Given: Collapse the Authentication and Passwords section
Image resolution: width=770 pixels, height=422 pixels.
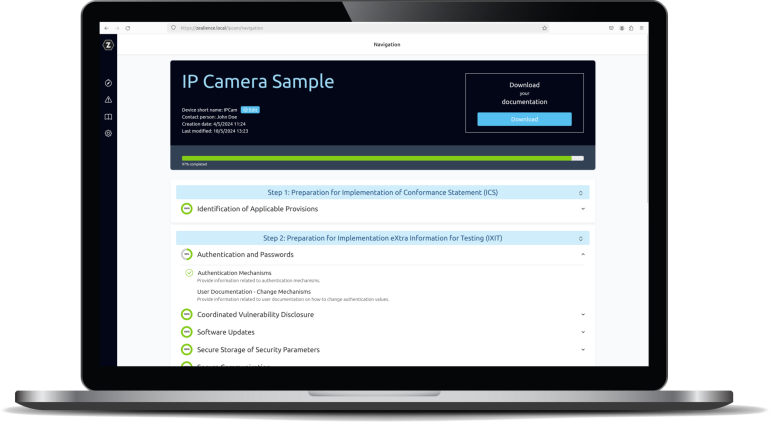Looking at the screenshot, I should 582,255.
